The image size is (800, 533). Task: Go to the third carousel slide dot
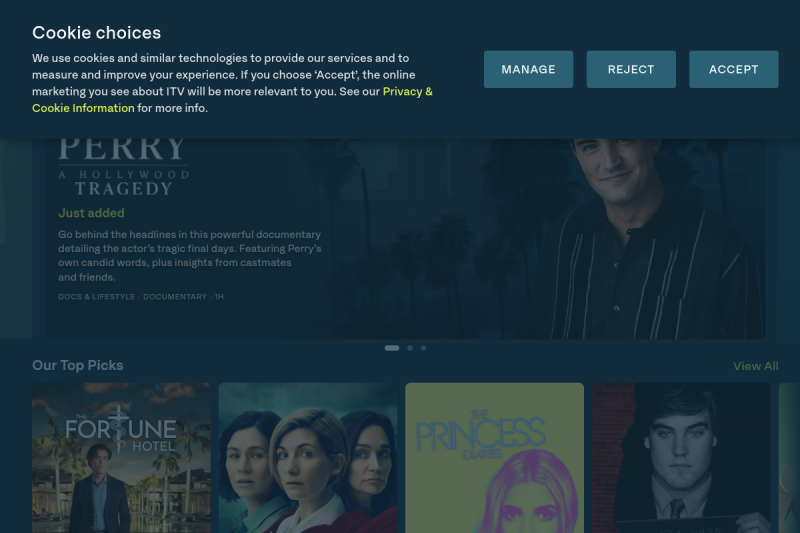click(x=423, y=348)
